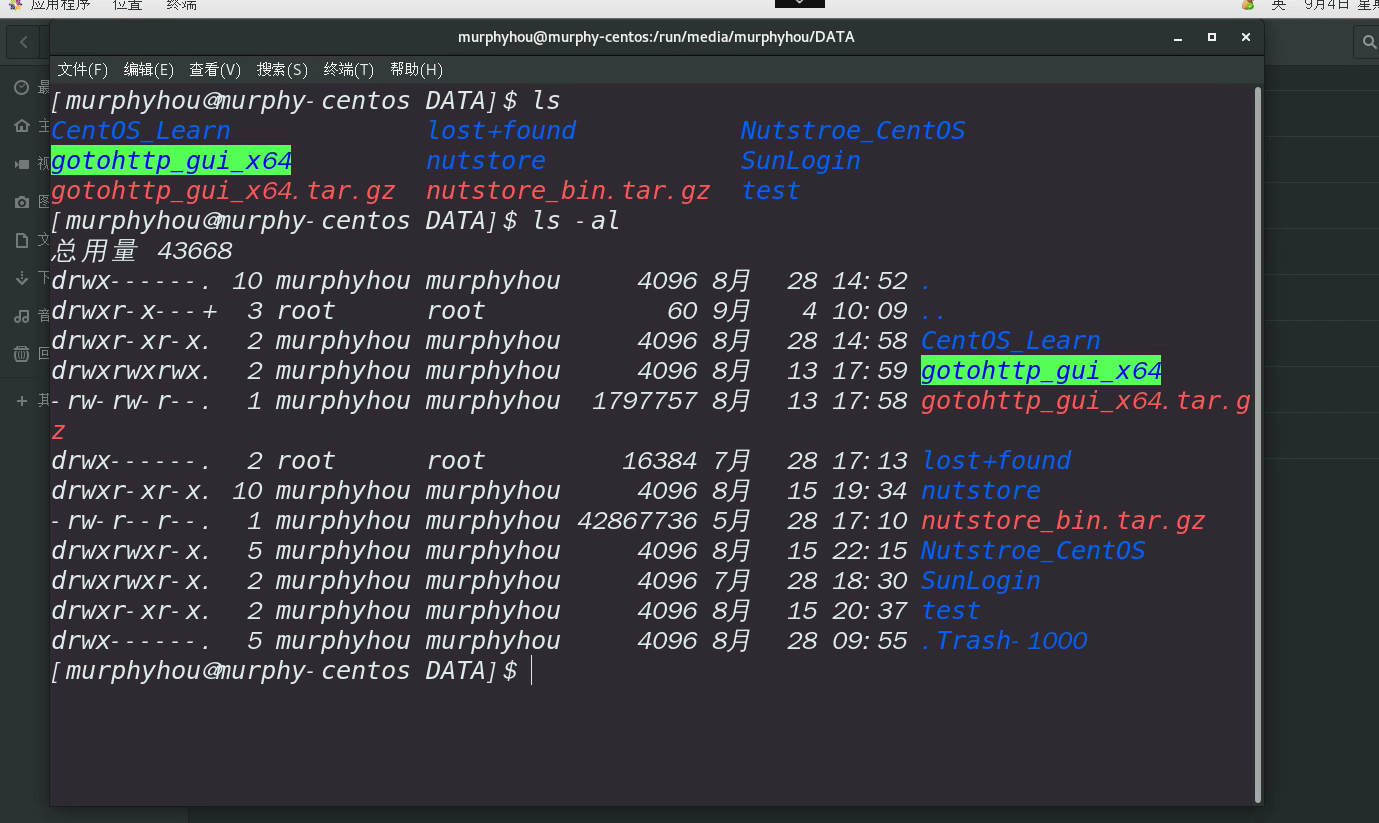
Task: Click SunLogin in ls -al listing
Action: tap(981, 581)
